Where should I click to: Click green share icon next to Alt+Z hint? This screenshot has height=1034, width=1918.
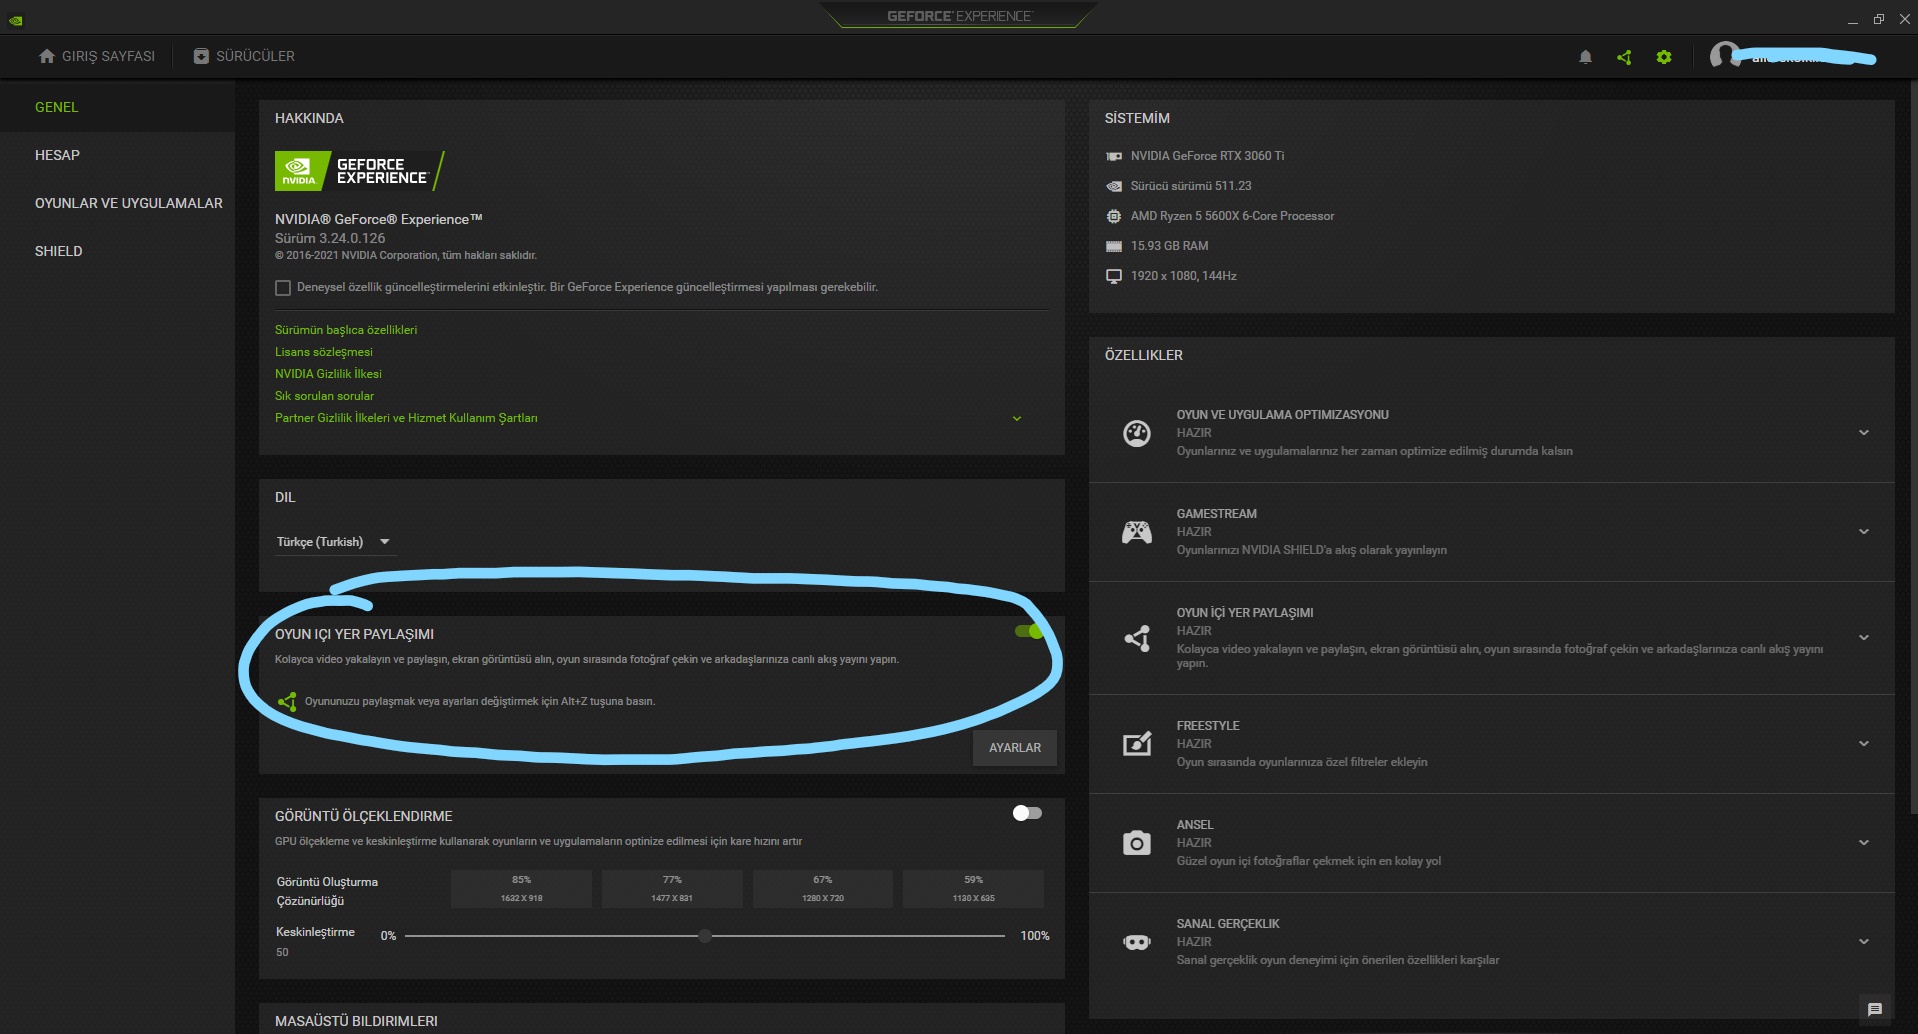pos(287,702)
